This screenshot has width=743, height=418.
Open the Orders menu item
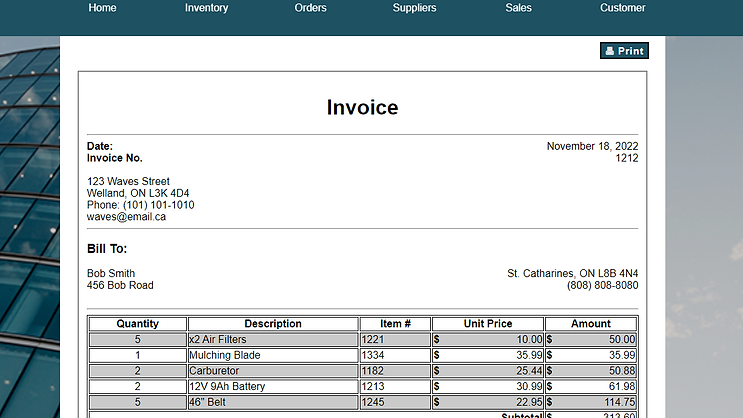(310, 8)
